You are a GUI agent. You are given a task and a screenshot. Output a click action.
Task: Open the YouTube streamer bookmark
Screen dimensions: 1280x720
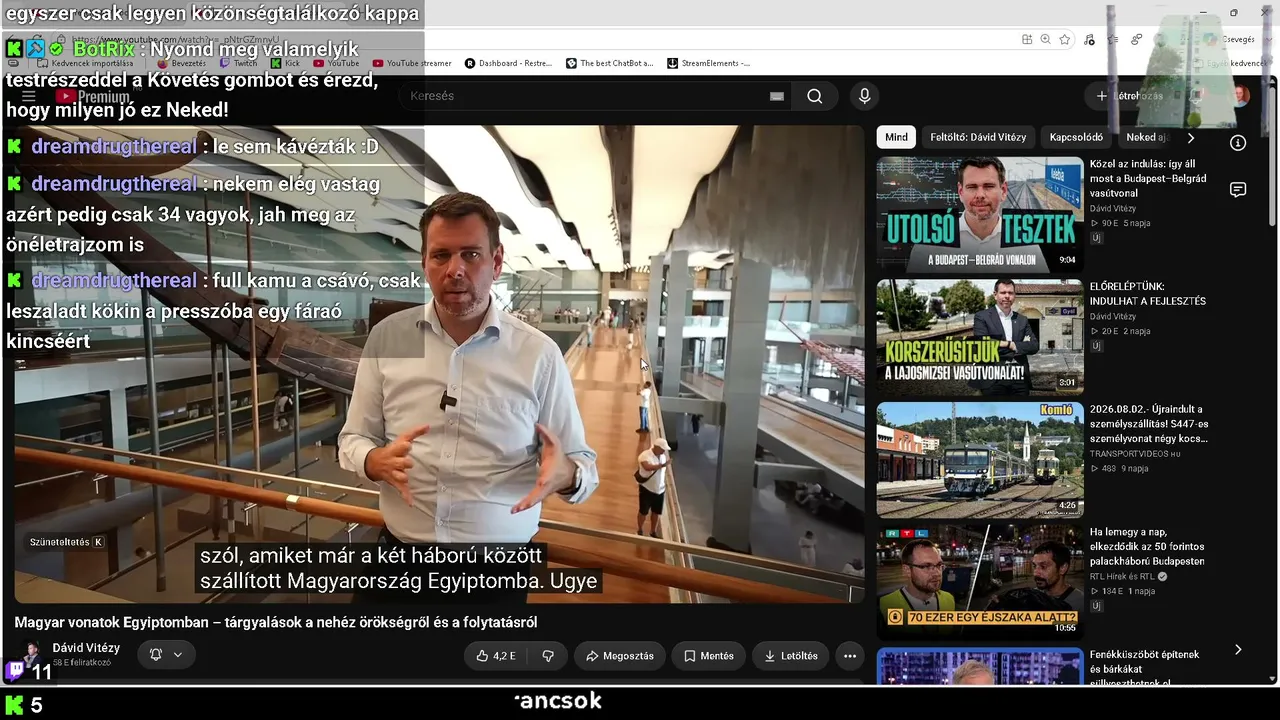(412, 63)
